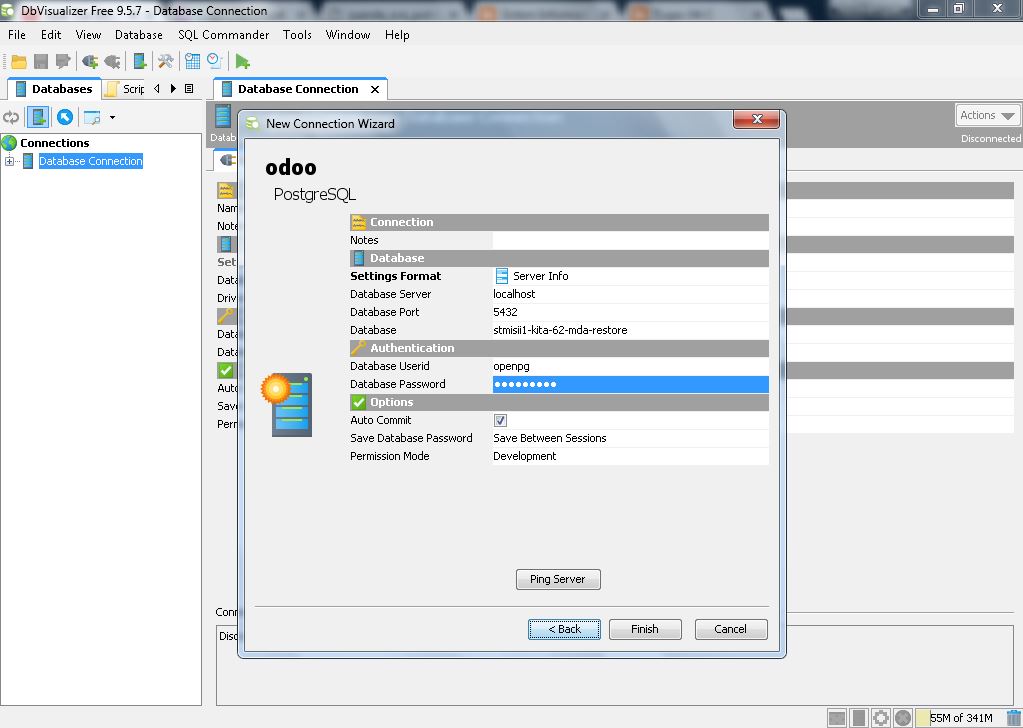Click the round grey status bar icon
The image size is (1023, 728).
click(903, 718)
